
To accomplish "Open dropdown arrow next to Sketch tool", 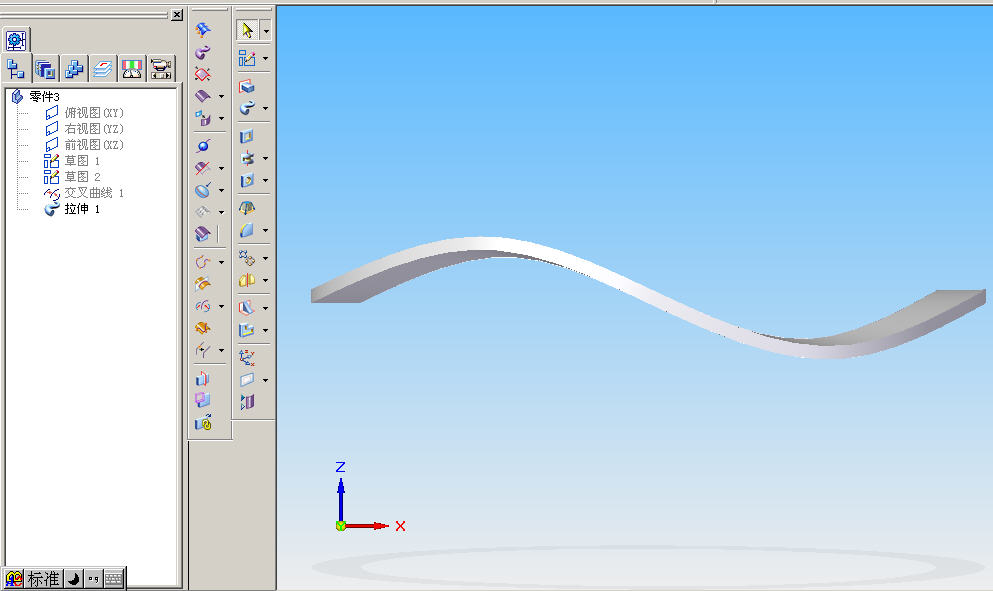I will coord(265,58).
